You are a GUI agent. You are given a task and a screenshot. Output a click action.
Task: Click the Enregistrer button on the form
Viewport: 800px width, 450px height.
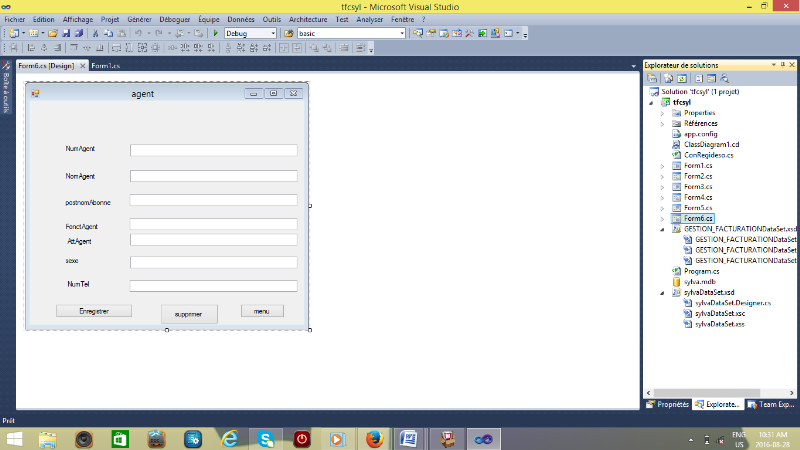tap(94, 311)
